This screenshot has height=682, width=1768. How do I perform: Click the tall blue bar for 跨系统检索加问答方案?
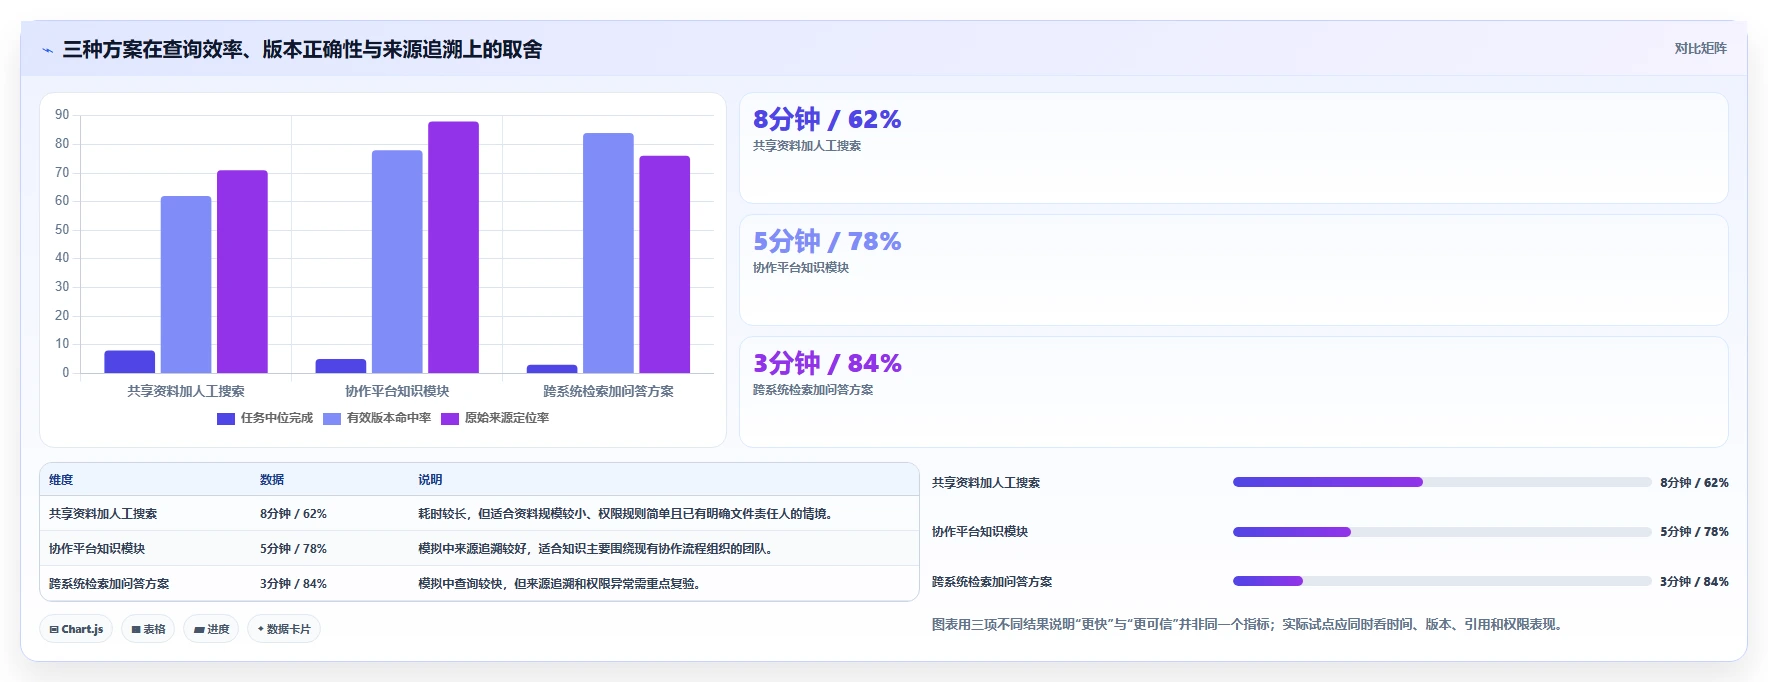click(609, 253)
